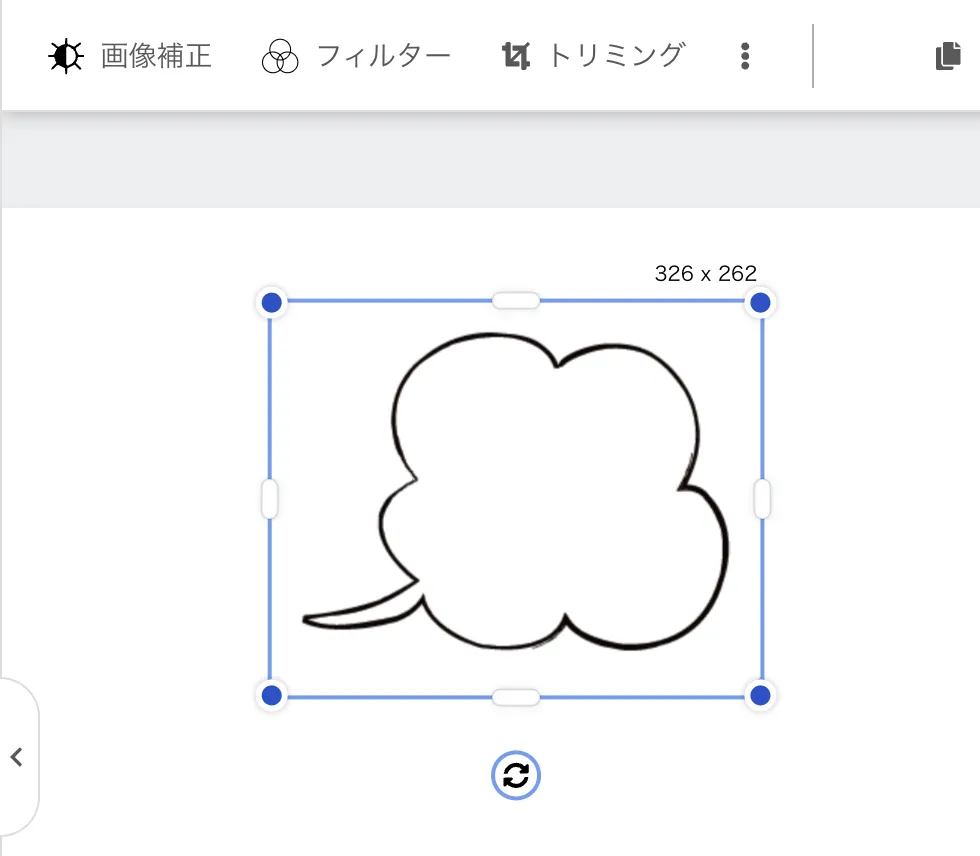Click the top-left blue corner handle
The width and height of the screenshot is (980, 856).
pyautogui.click(x=271, y=302)
